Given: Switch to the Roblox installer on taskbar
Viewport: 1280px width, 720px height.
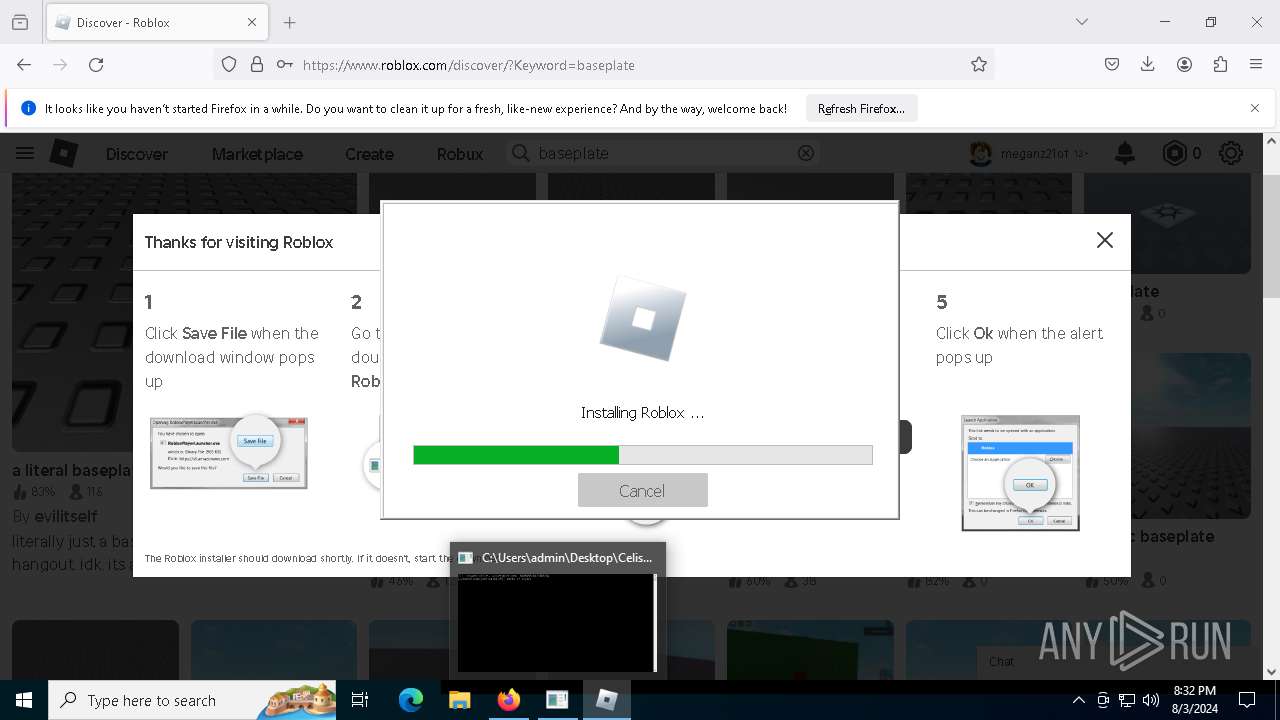Looking at the screenshot, I should [606, 700].
